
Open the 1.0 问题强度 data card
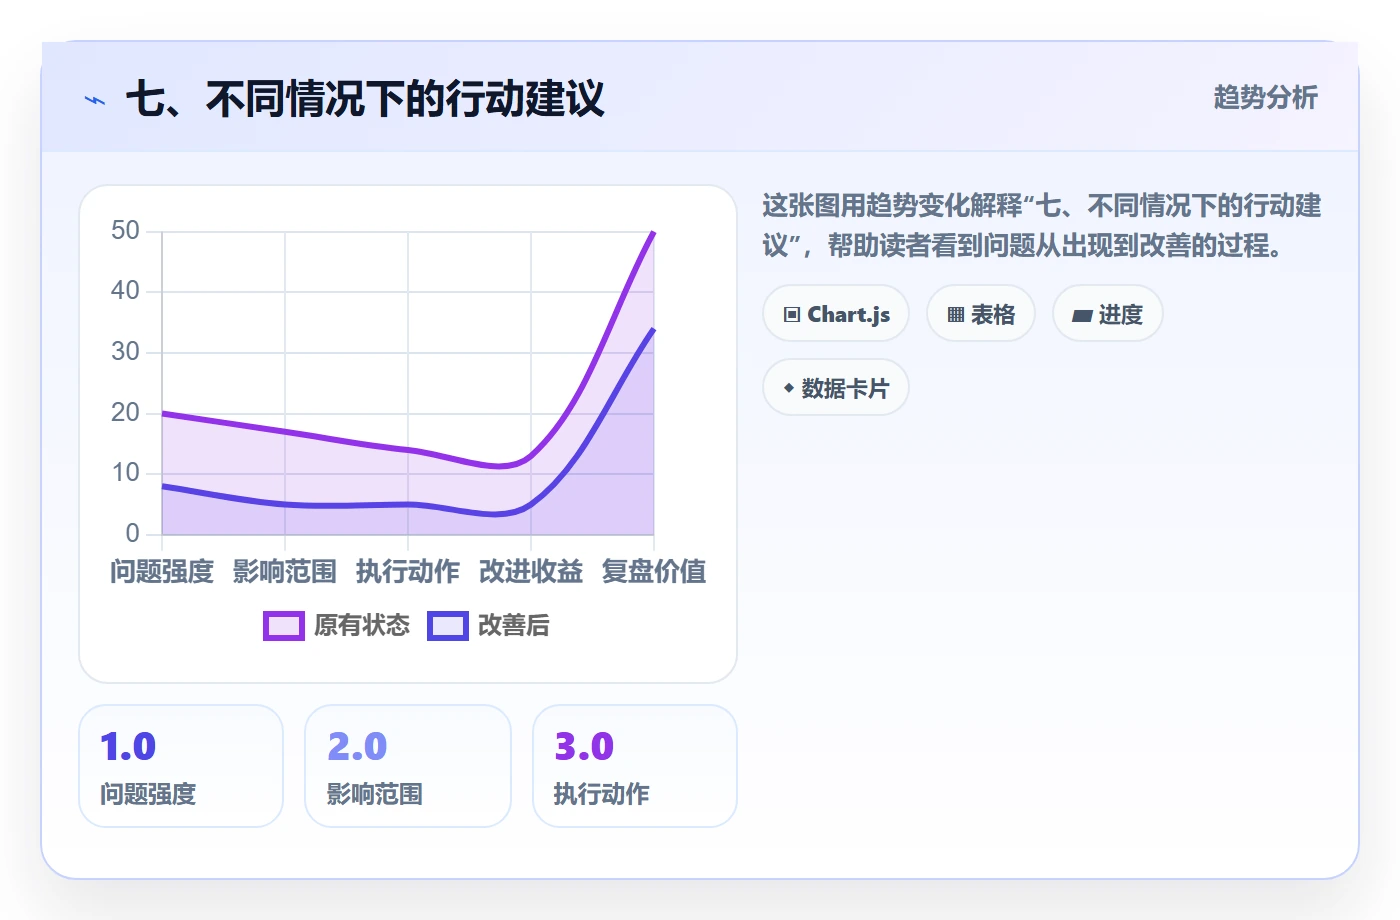click(x=181, y=766)
